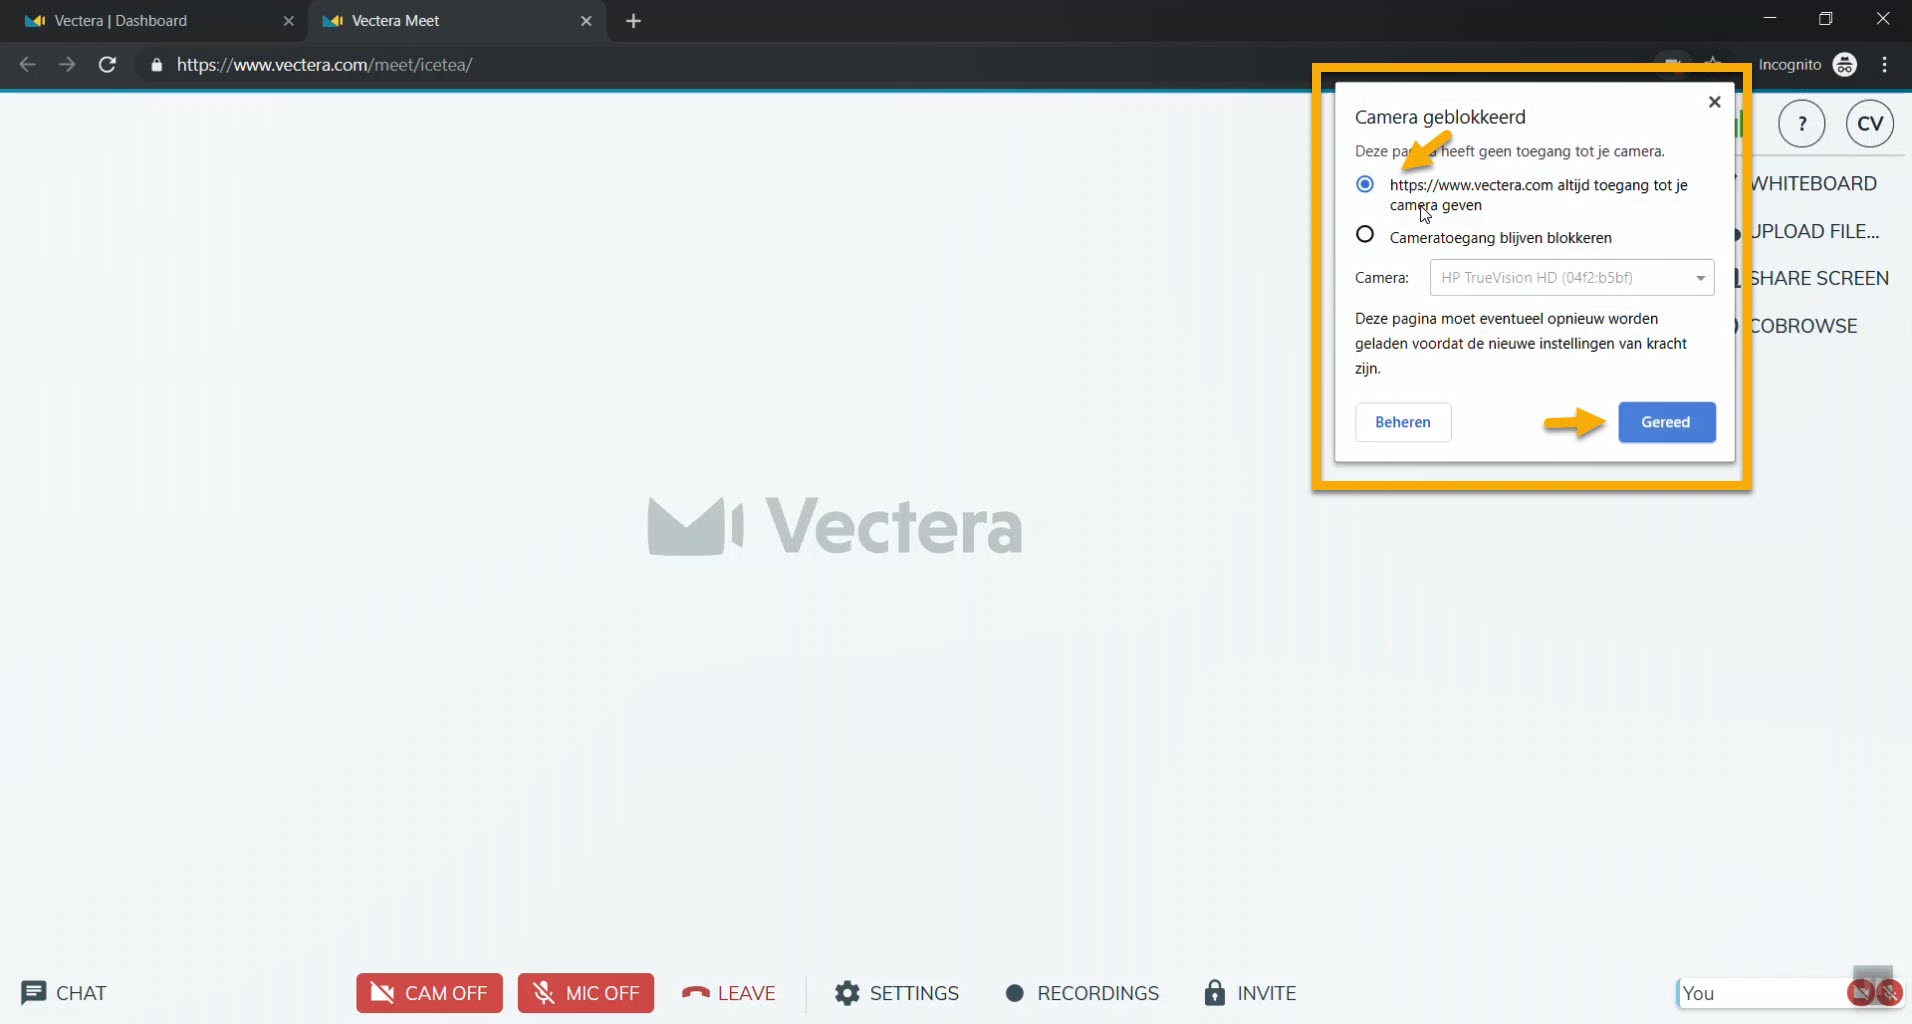Screen dimensions: 1912x1024
Task: Open Chrome three-dot menu
Action: click(1885, 65)
